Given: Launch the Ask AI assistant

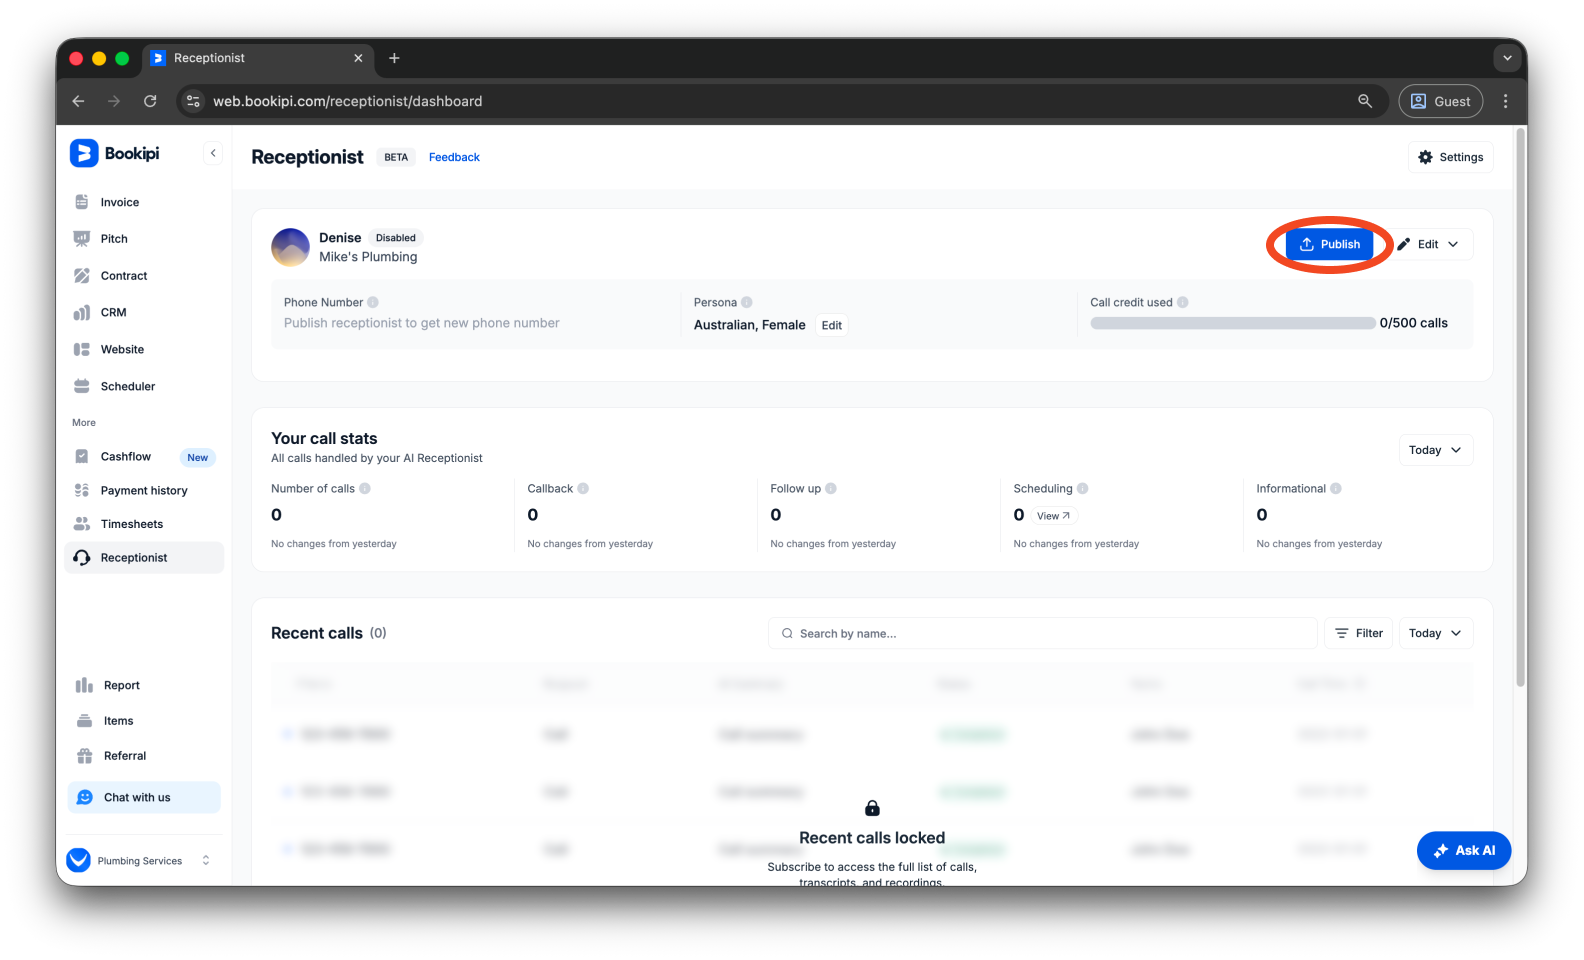Looking at the screenshot, I should pyautogui.click(x=1464, y=851).
